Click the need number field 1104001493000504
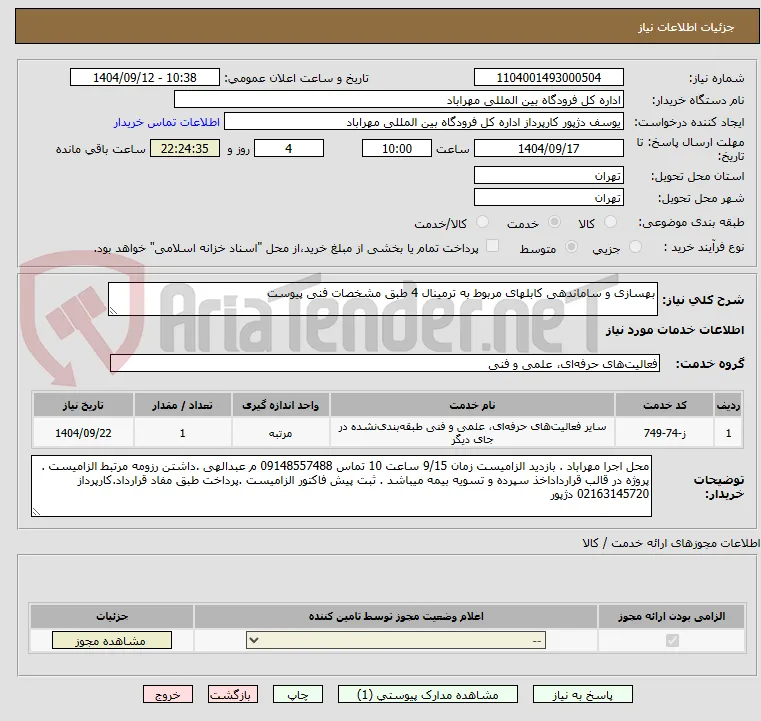The width and height of the screenshot is (761, 721). [548, 78]
